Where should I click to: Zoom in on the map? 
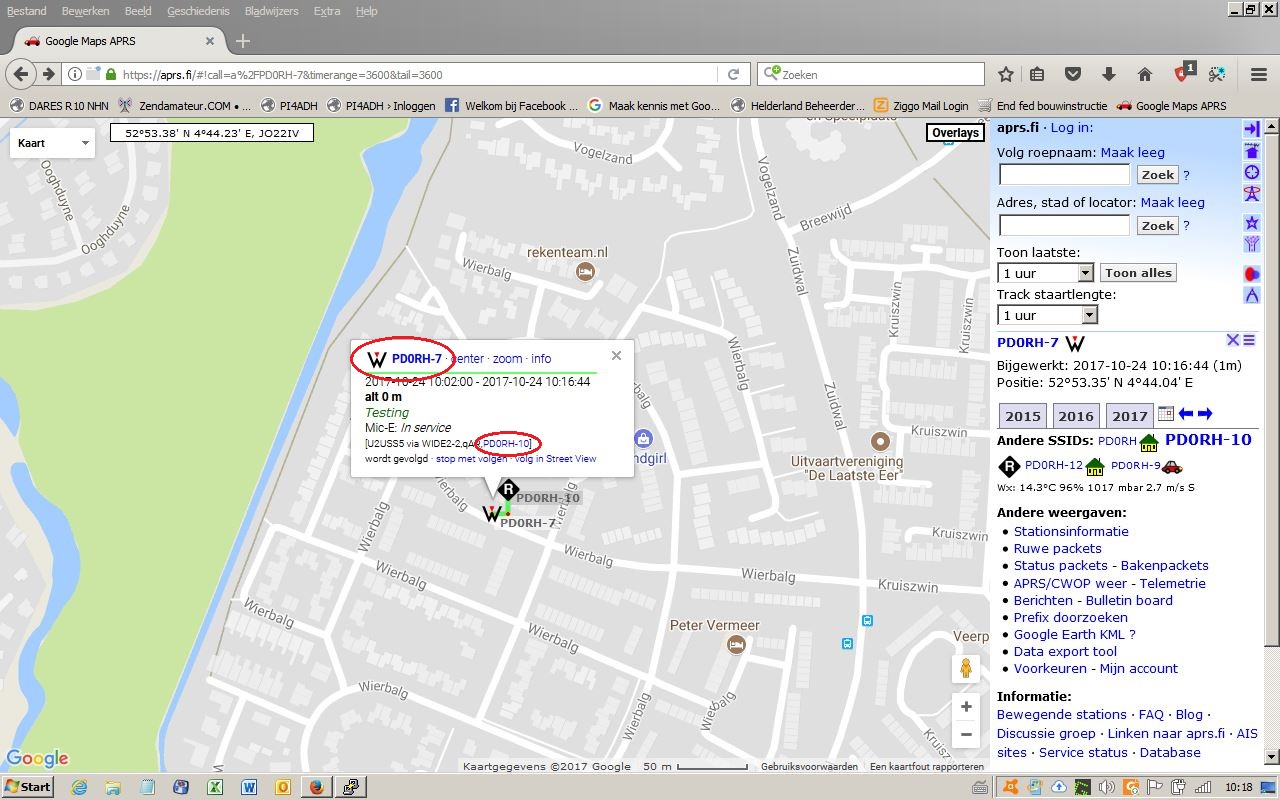click(x=966, y=707)
